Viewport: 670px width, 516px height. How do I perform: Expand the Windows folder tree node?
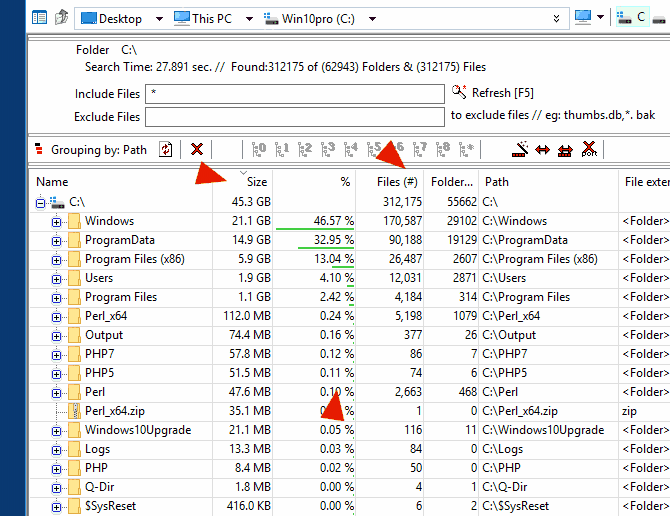coord(57,221)
